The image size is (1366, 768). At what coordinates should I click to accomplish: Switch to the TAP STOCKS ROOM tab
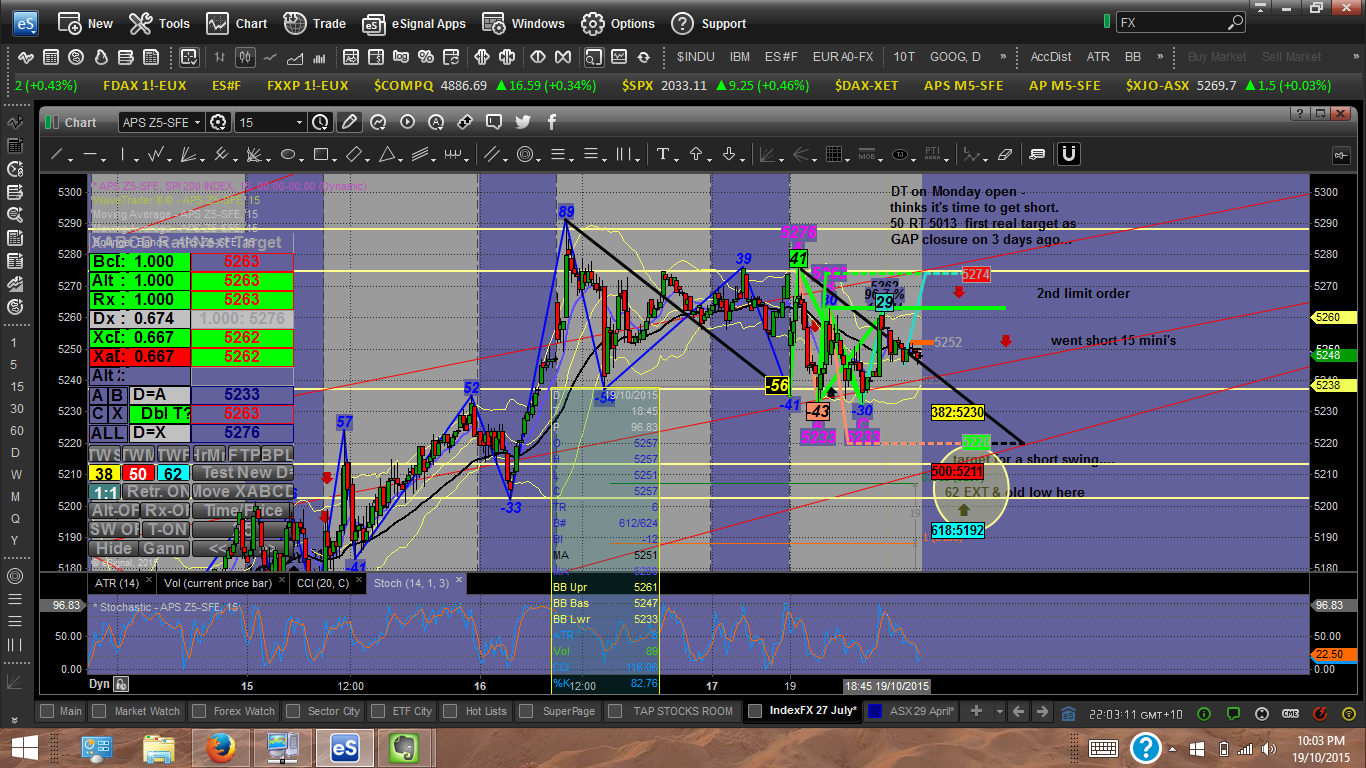tap(672, 711)
